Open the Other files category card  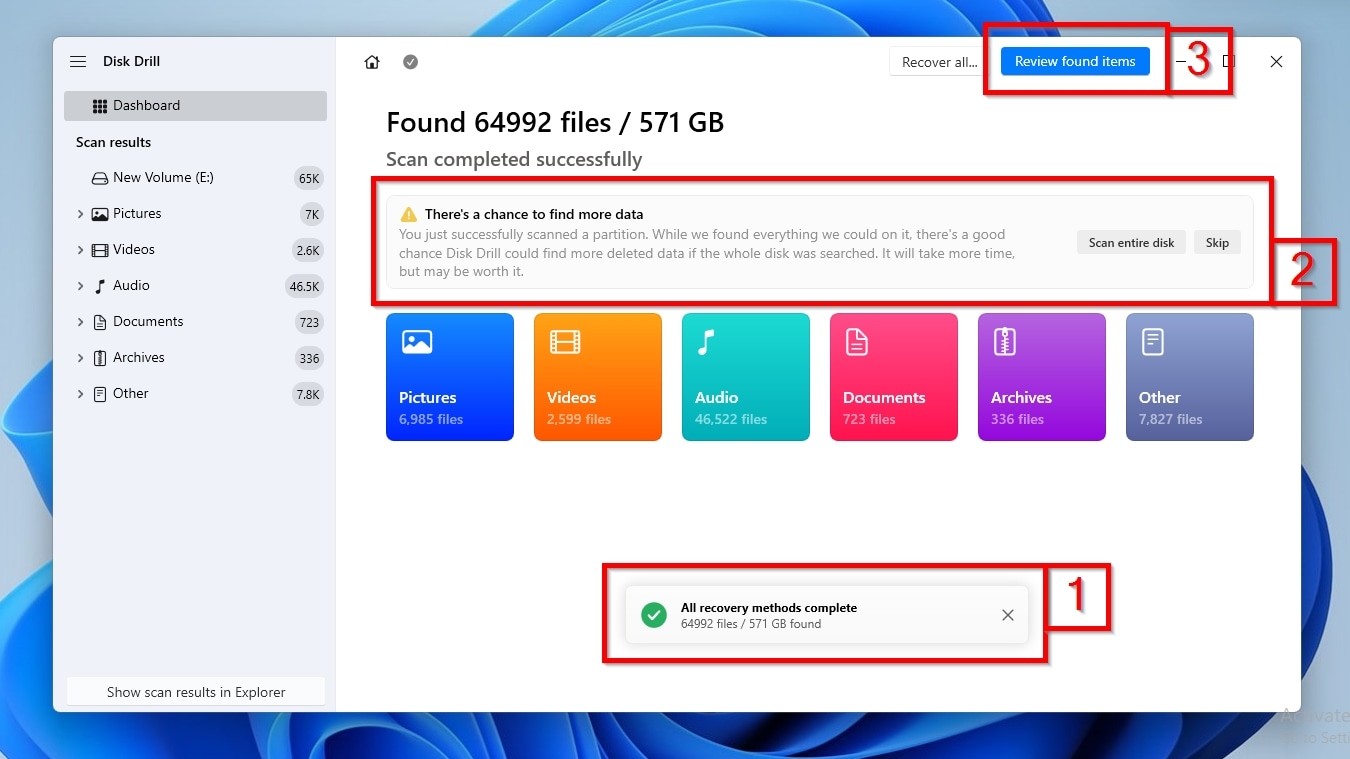click(1189, 377)
